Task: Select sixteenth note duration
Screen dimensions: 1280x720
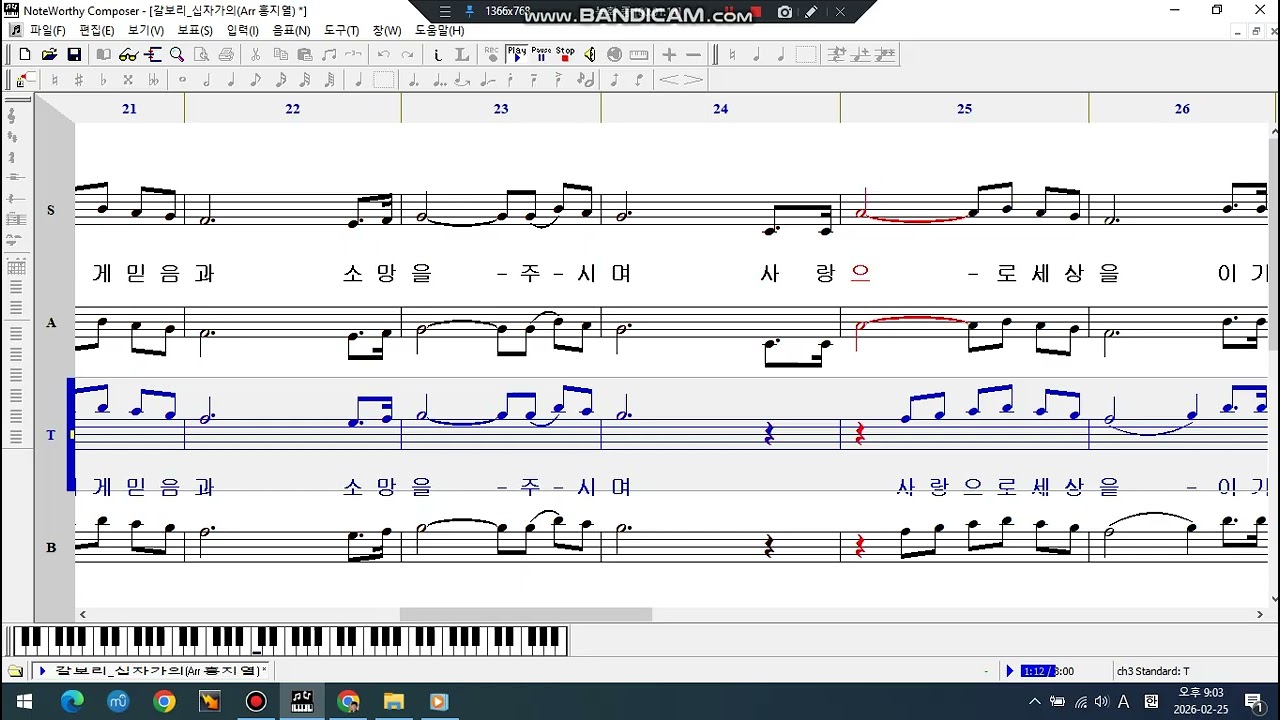Action: pos(280,80)
